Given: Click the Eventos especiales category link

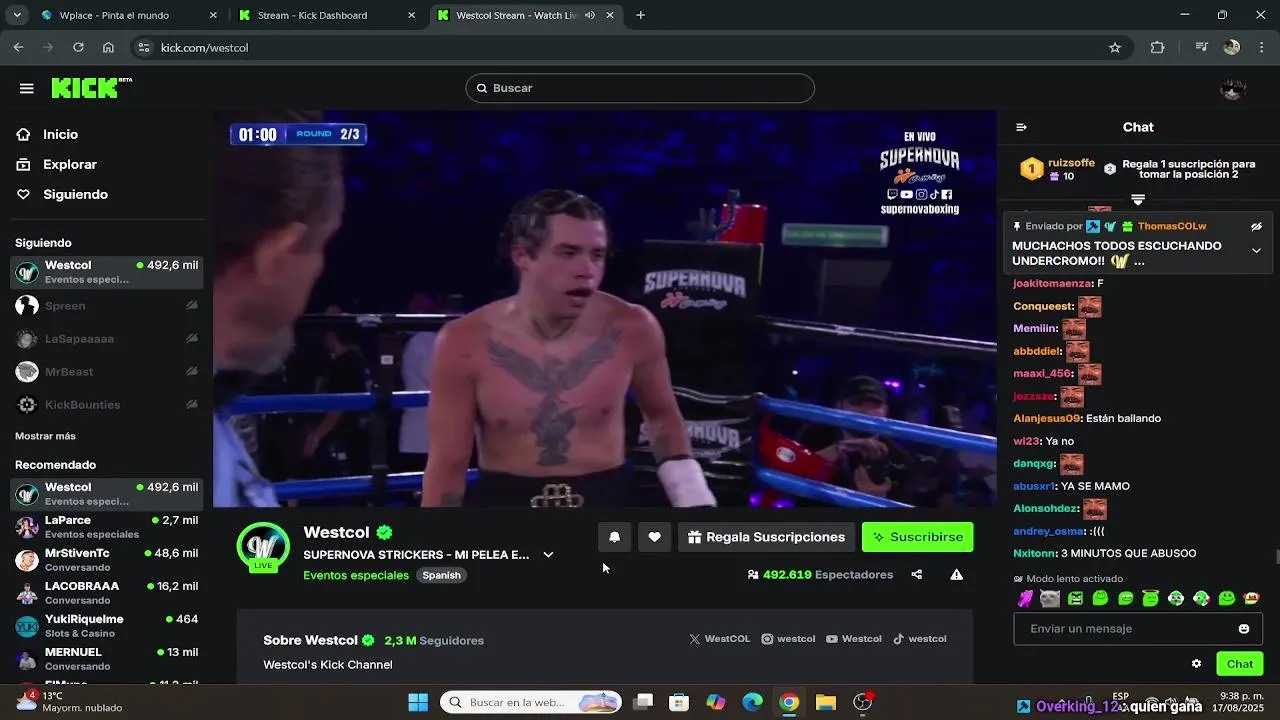Looking at the screenshot, I should (356, 575).
